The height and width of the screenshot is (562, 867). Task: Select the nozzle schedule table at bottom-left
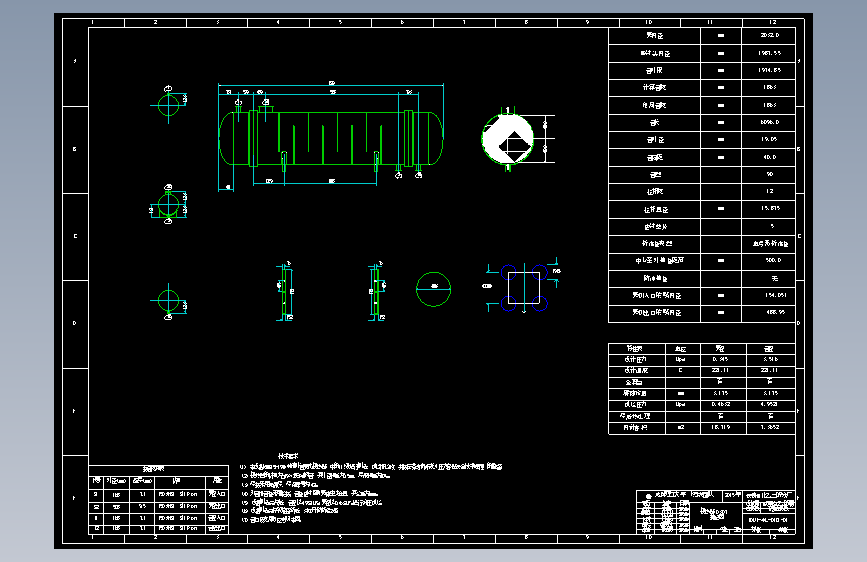(x=159, y=500)
